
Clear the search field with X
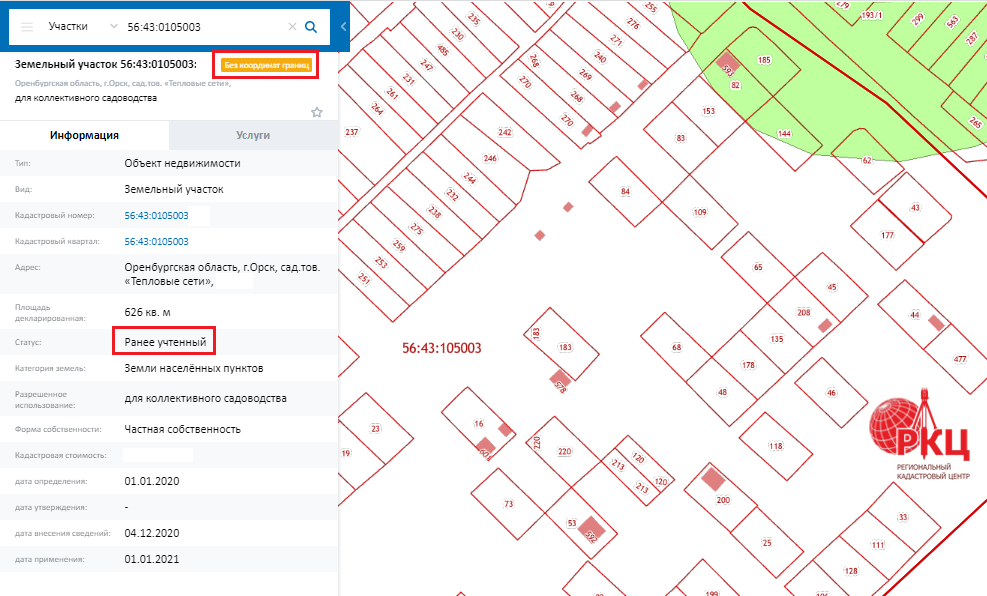292,27
